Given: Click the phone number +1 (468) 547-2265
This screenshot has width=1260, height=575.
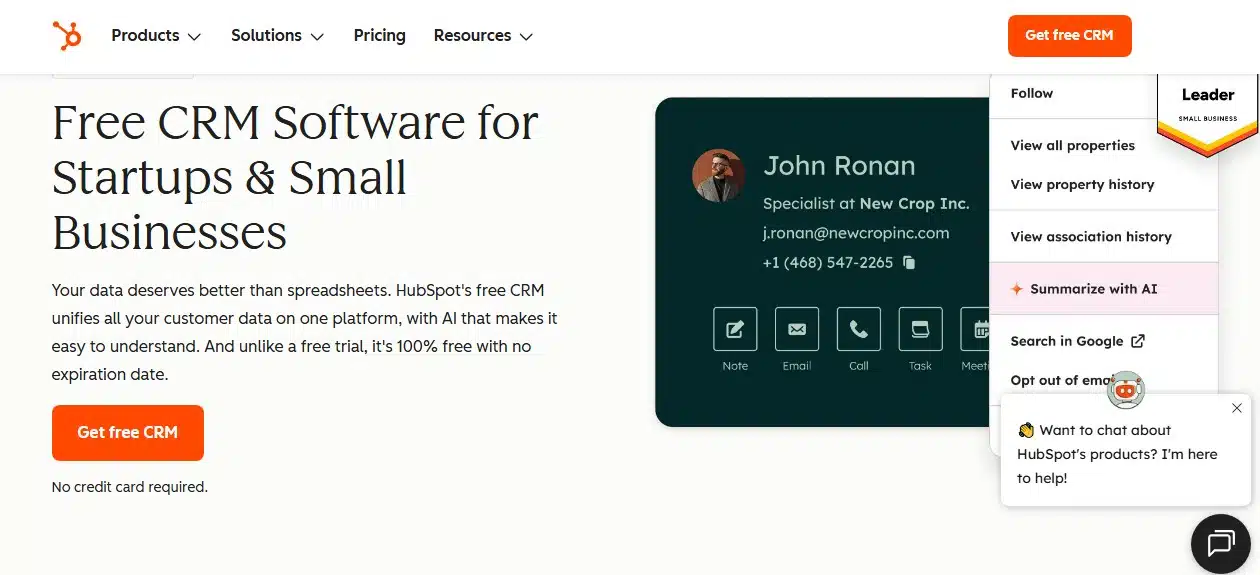Looking at the screenshot, I should point(828,263).
